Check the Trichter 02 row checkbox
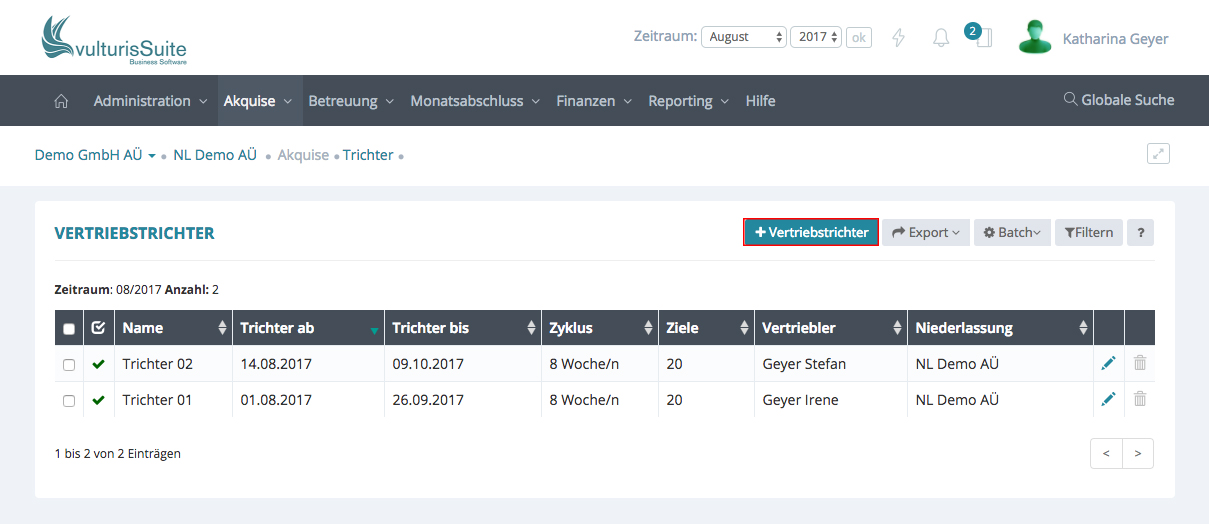The image size is (1209, 524). [x=69, y=365]
